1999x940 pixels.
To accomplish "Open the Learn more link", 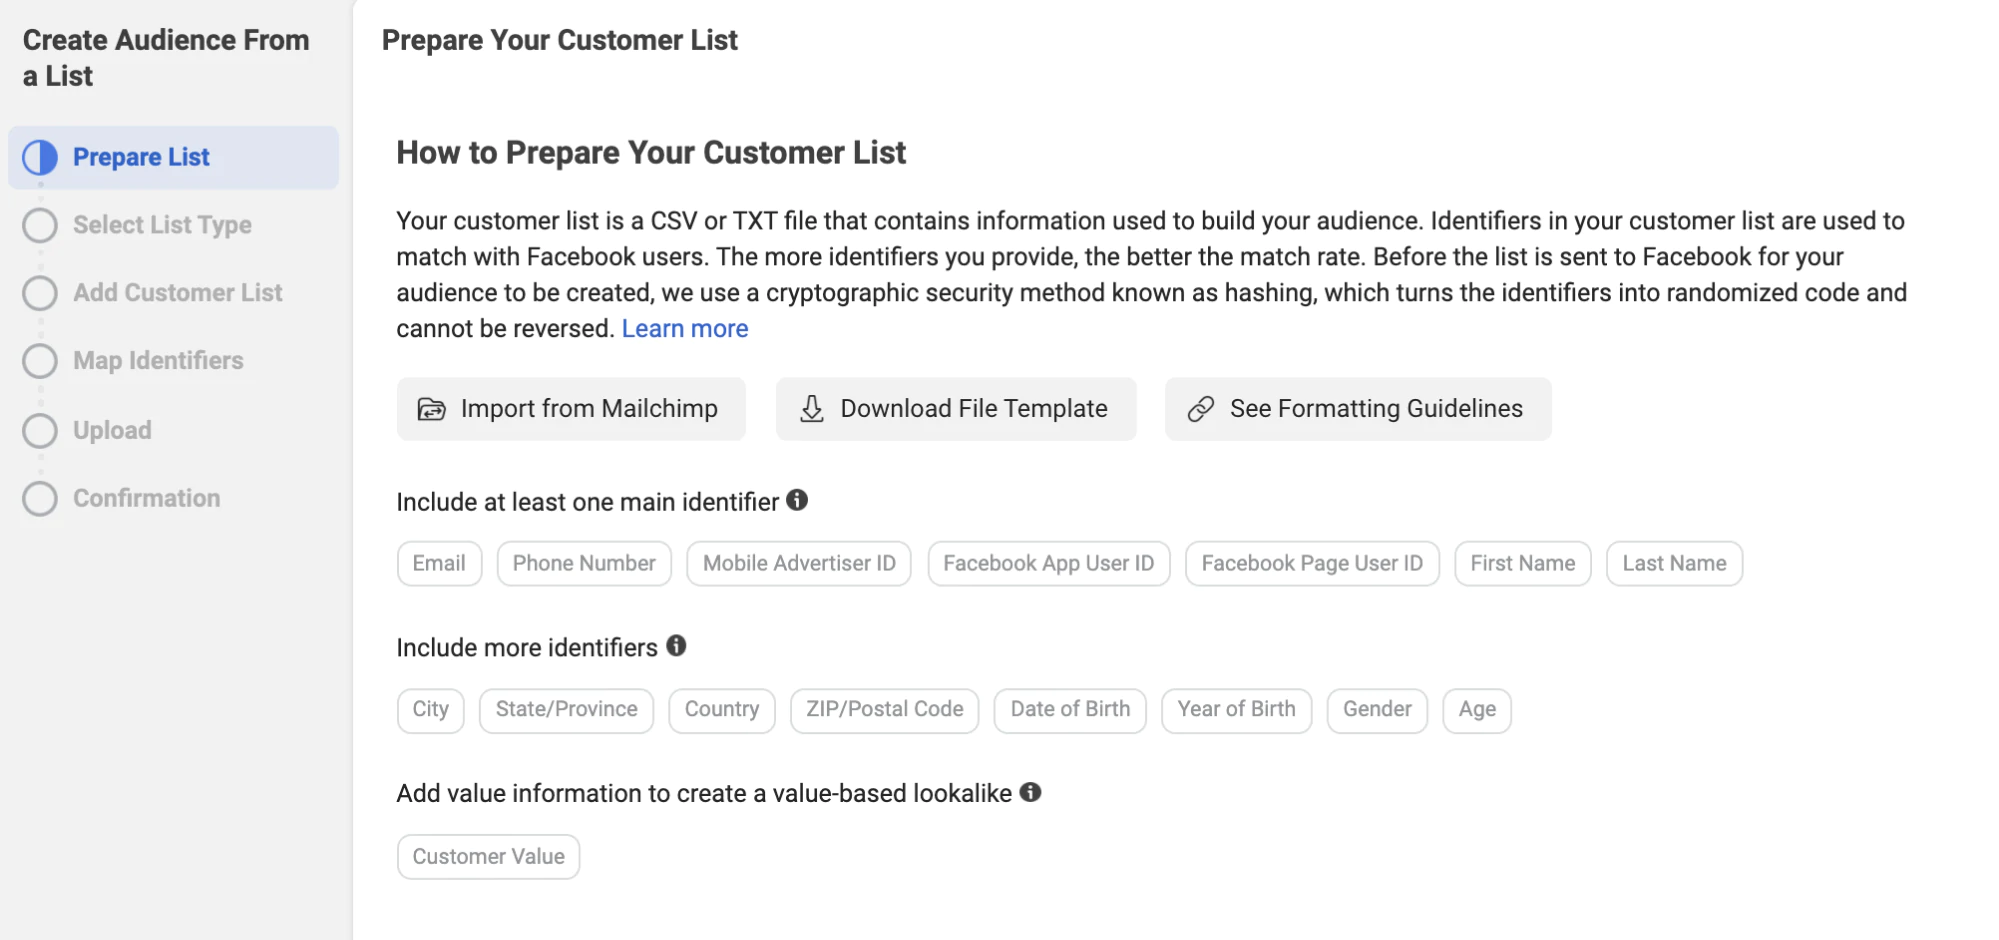I will pyautogui.click(x=684, y=329).
